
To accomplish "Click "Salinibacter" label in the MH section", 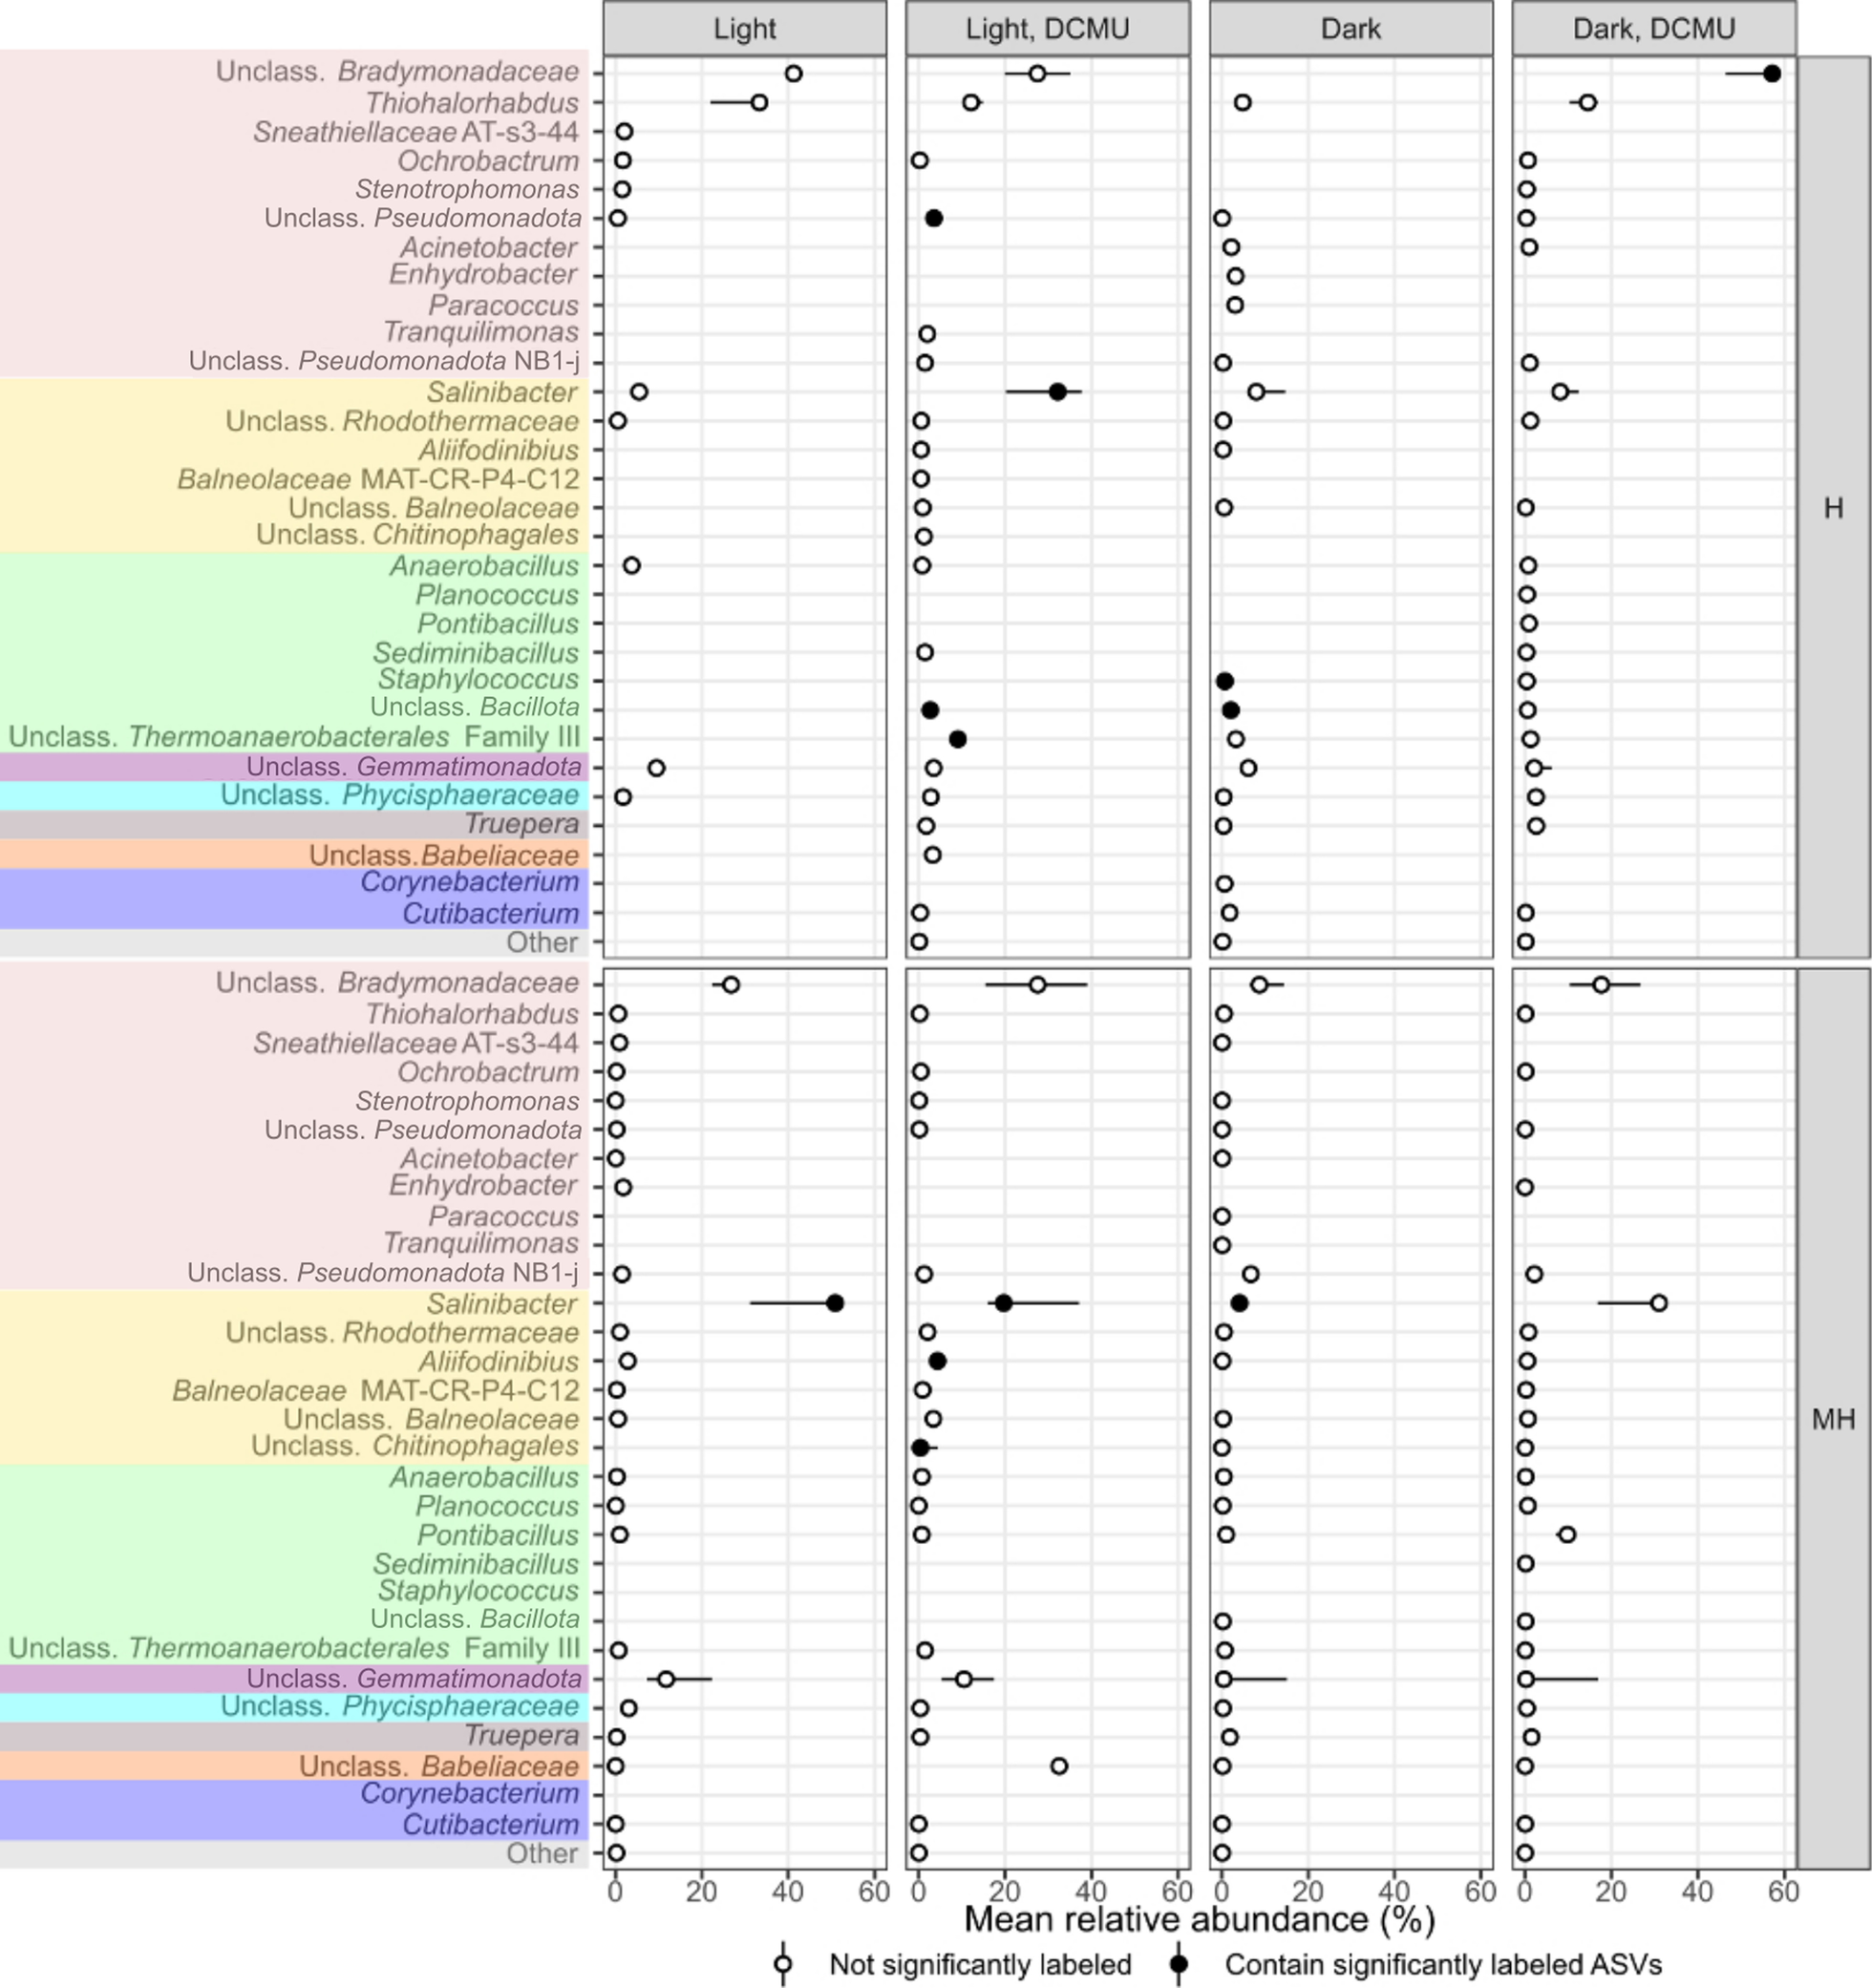I will point(502,1304).
